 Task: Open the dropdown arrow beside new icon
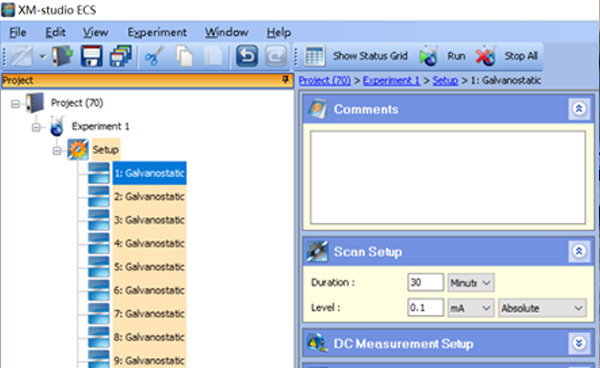(42, 57)
